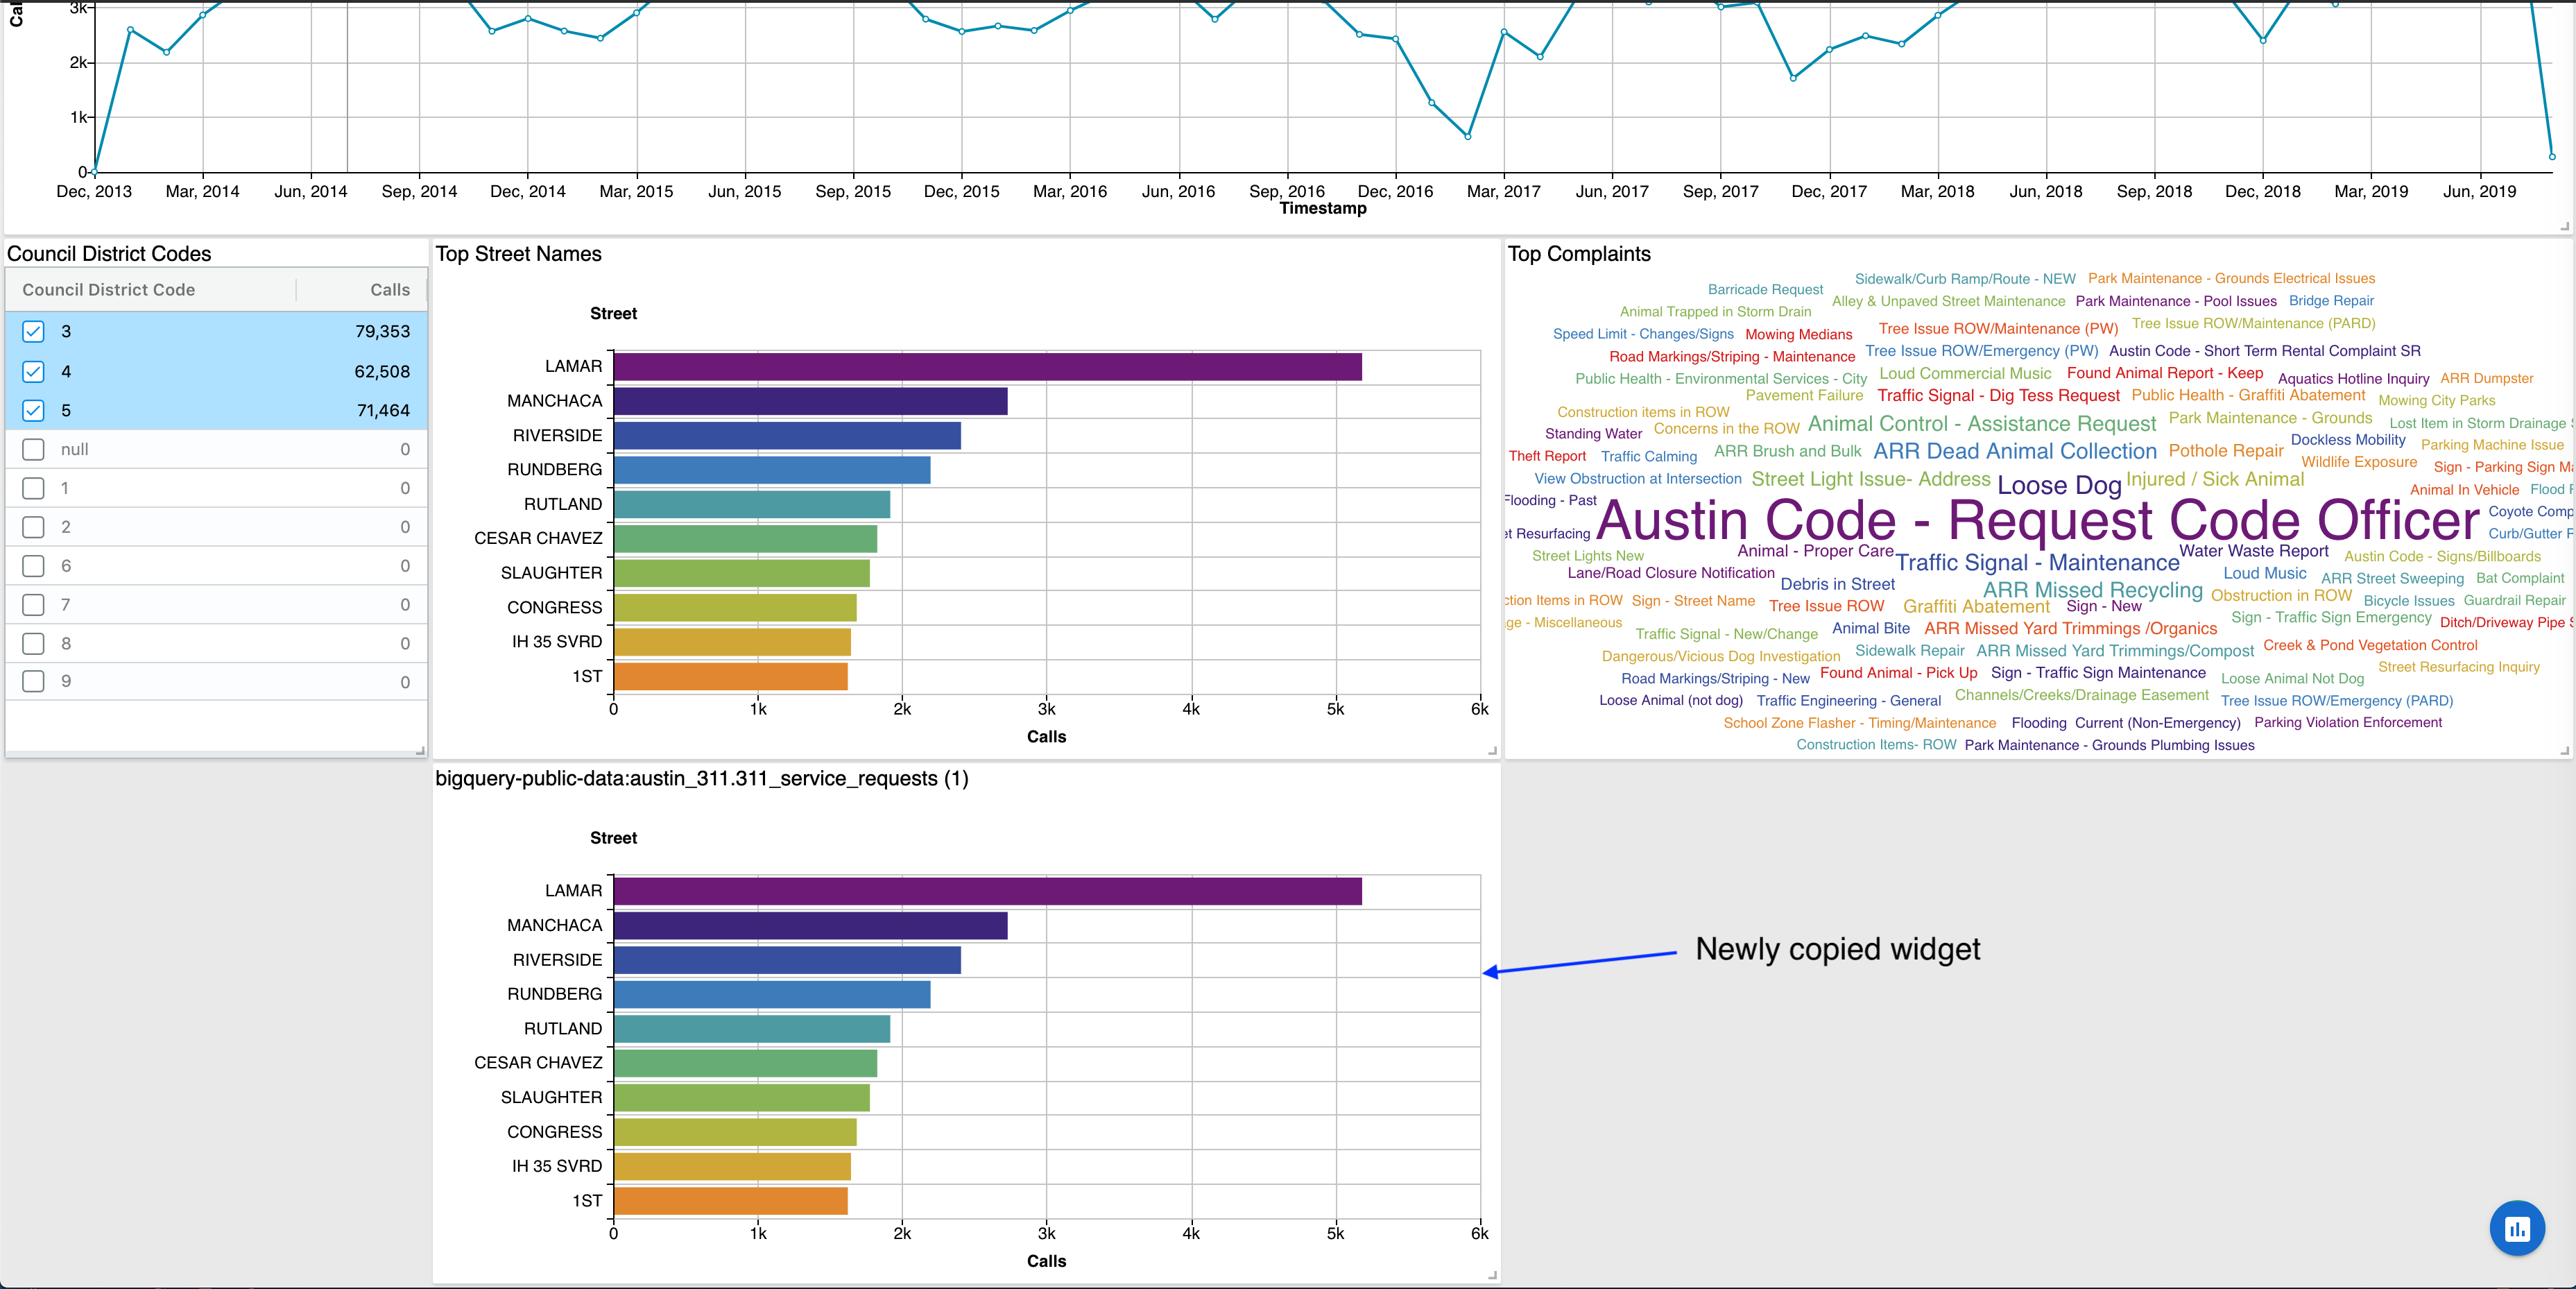2576x1289 pixels.
Task: Select 'Loud Music' in the word cloud
Action: tap(2265, 573)
